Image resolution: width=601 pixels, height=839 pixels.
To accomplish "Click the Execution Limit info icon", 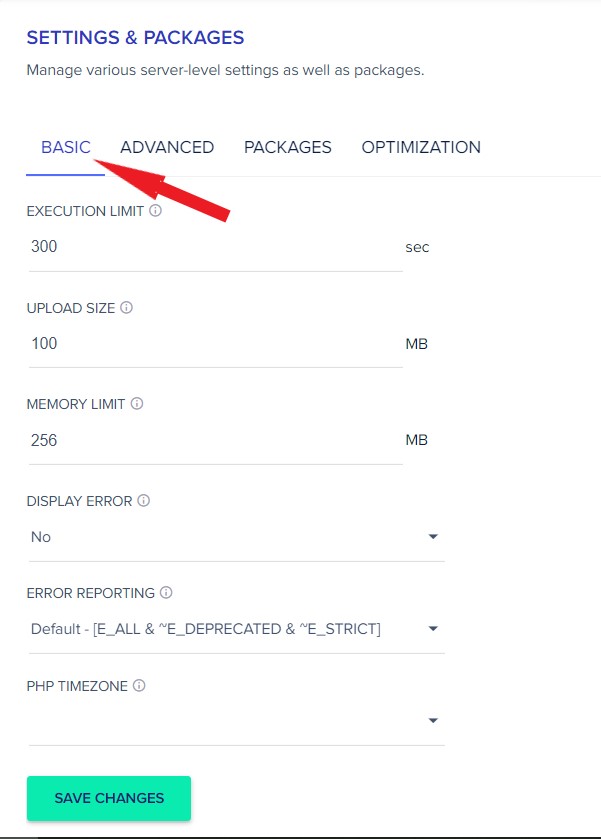I will pyautogui.click(x=155, y=210).
